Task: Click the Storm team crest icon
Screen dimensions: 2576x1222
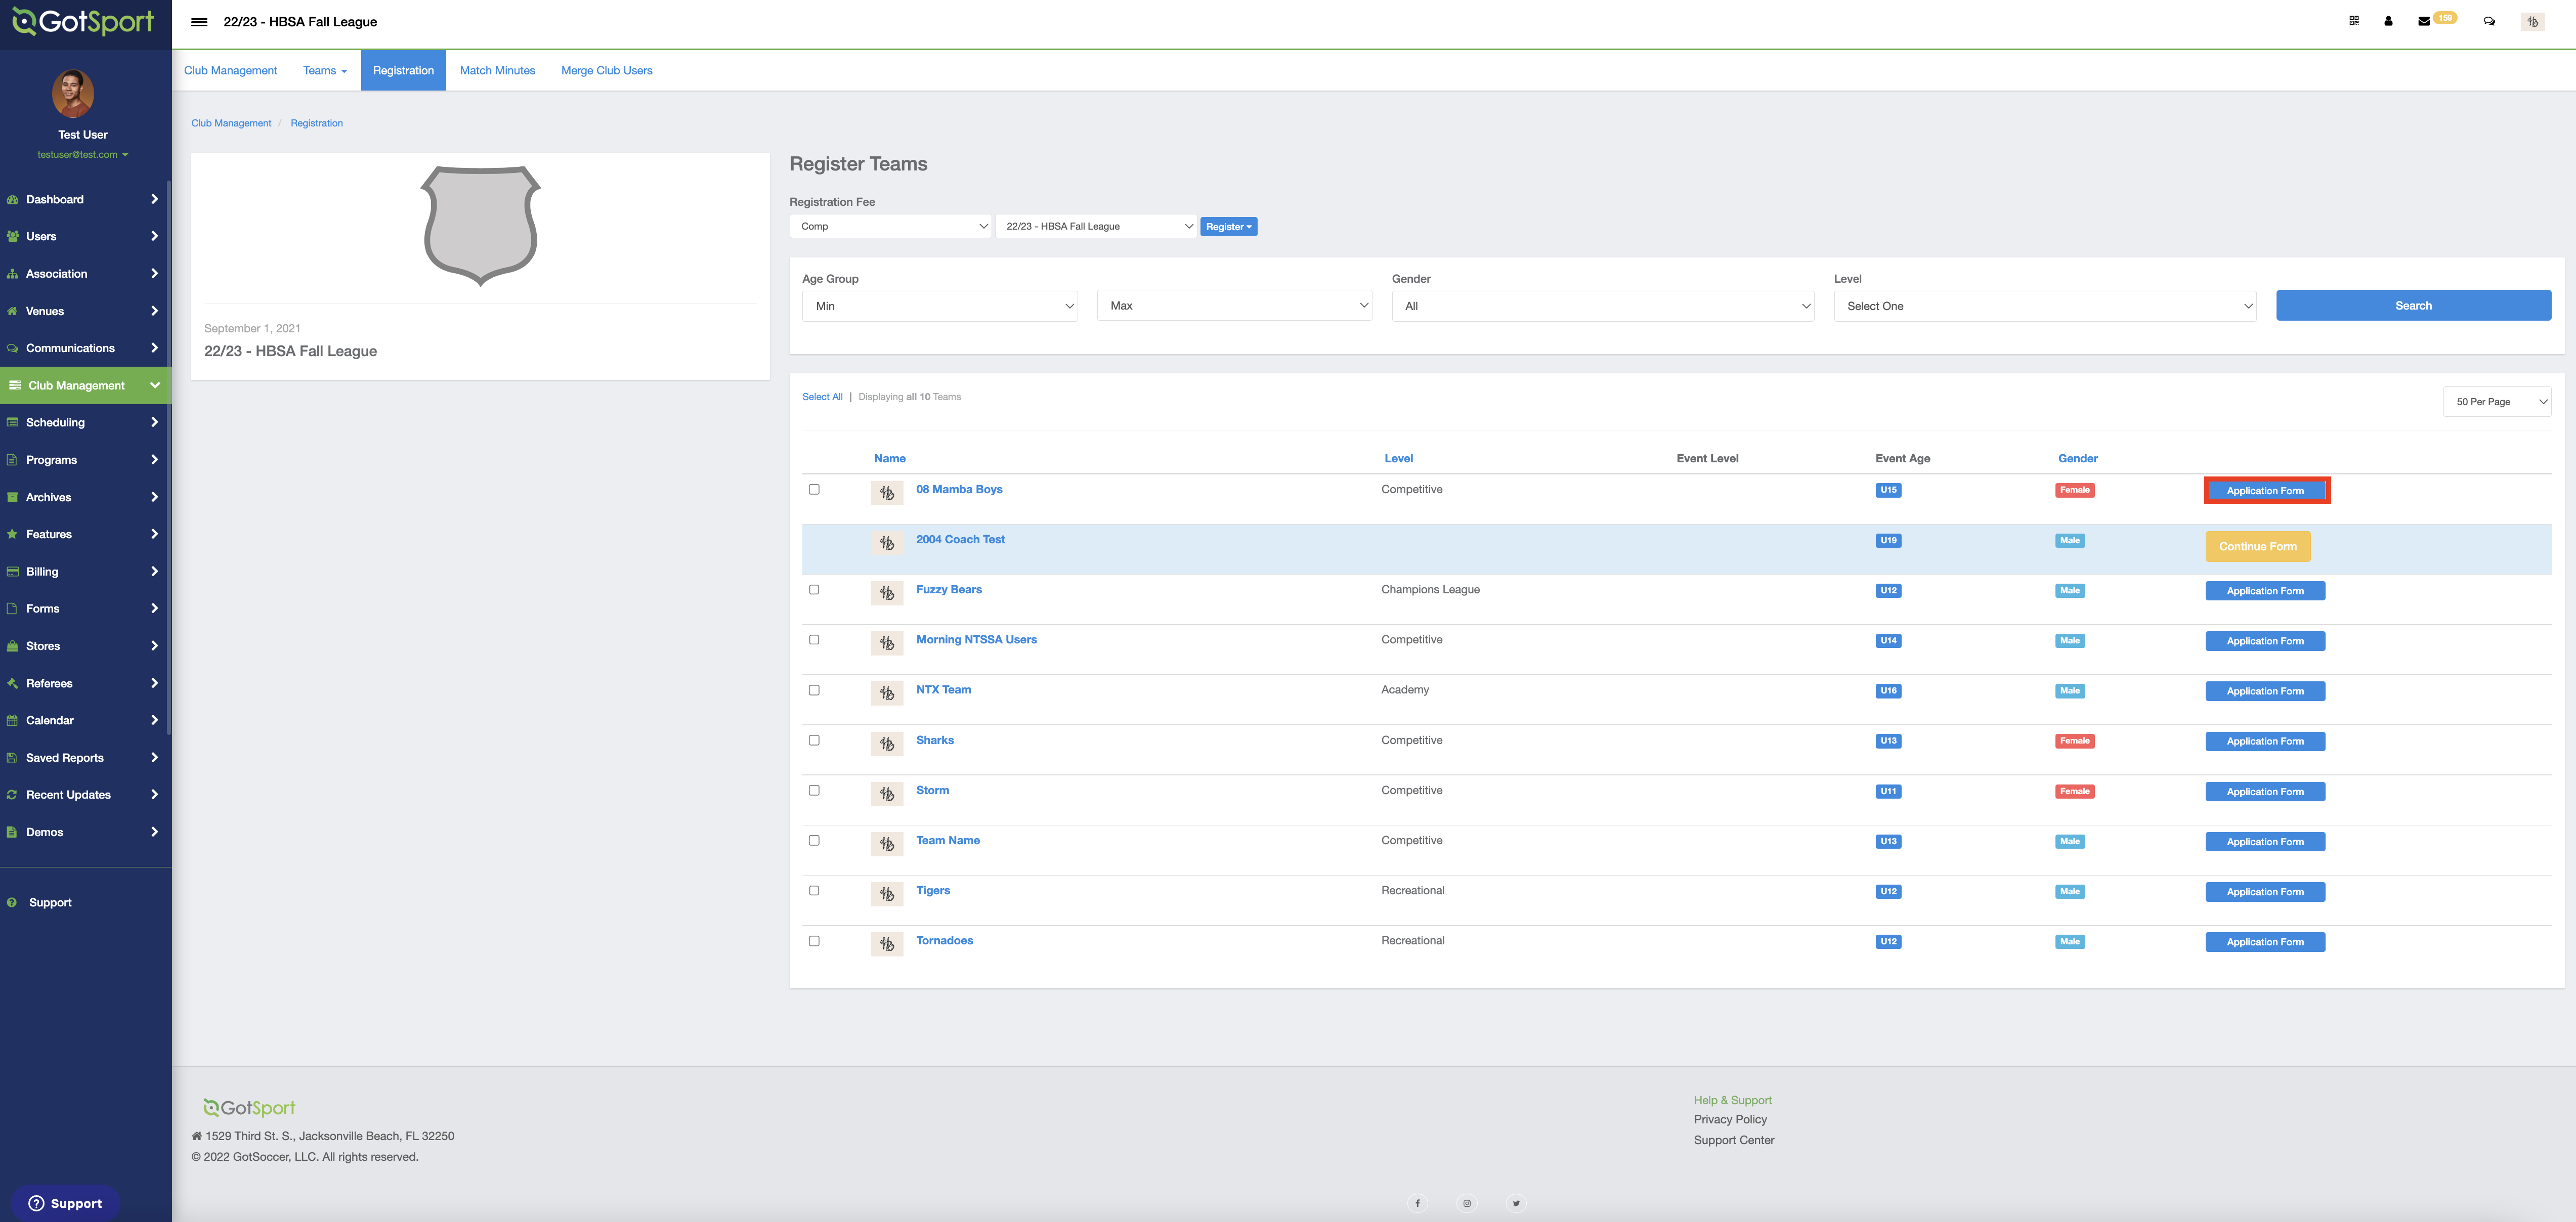Action: click(x=887, y=794)
